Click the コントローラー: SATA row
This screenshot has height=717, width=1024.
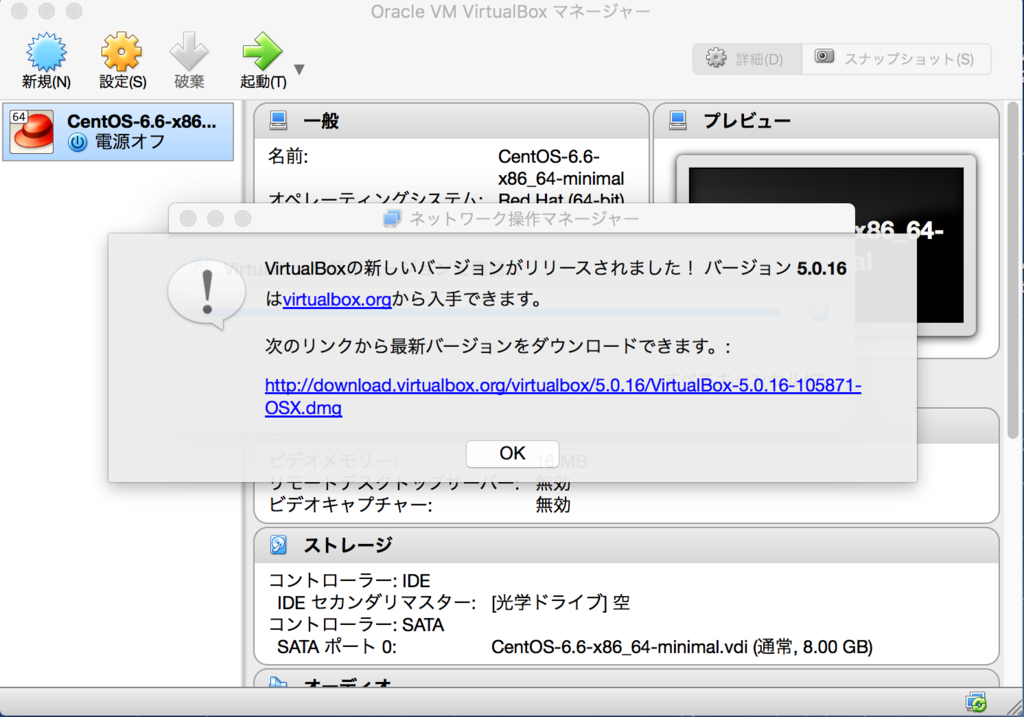[357, 625]
